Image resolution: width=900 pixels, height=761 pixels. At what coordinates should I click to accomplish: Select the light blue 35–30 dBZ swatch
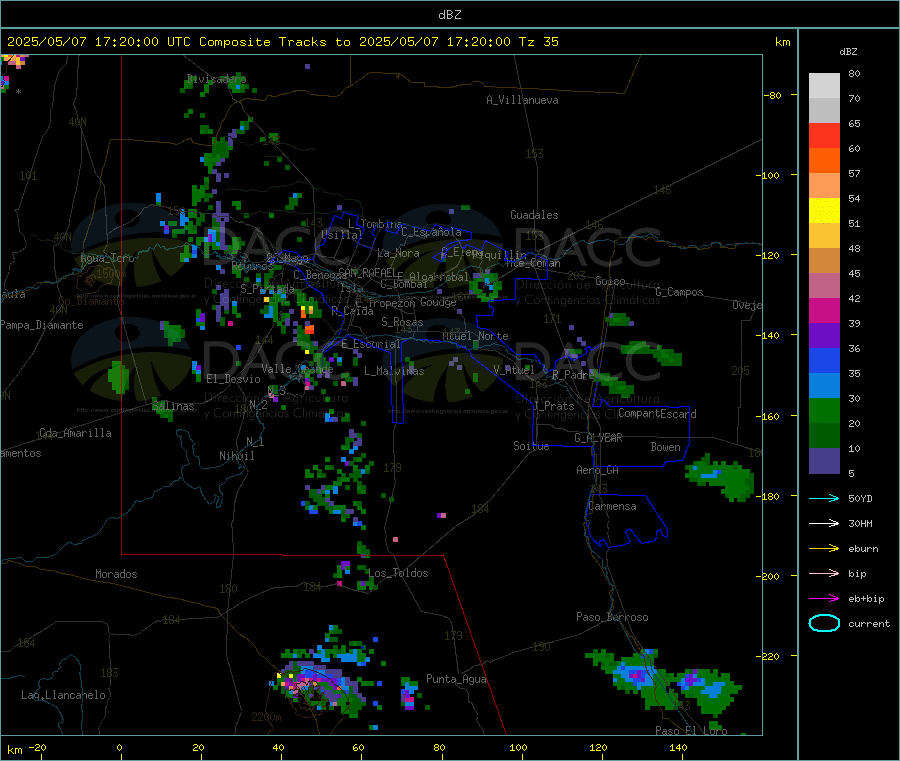(824, 386)
